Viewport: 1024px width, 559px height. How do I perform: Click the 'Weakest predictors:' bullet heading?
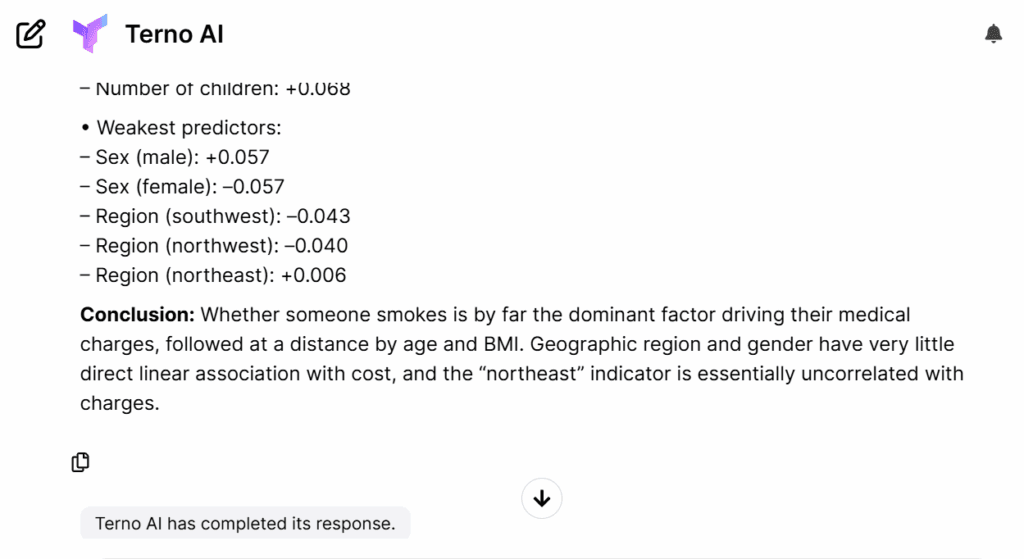pos(189,128)
